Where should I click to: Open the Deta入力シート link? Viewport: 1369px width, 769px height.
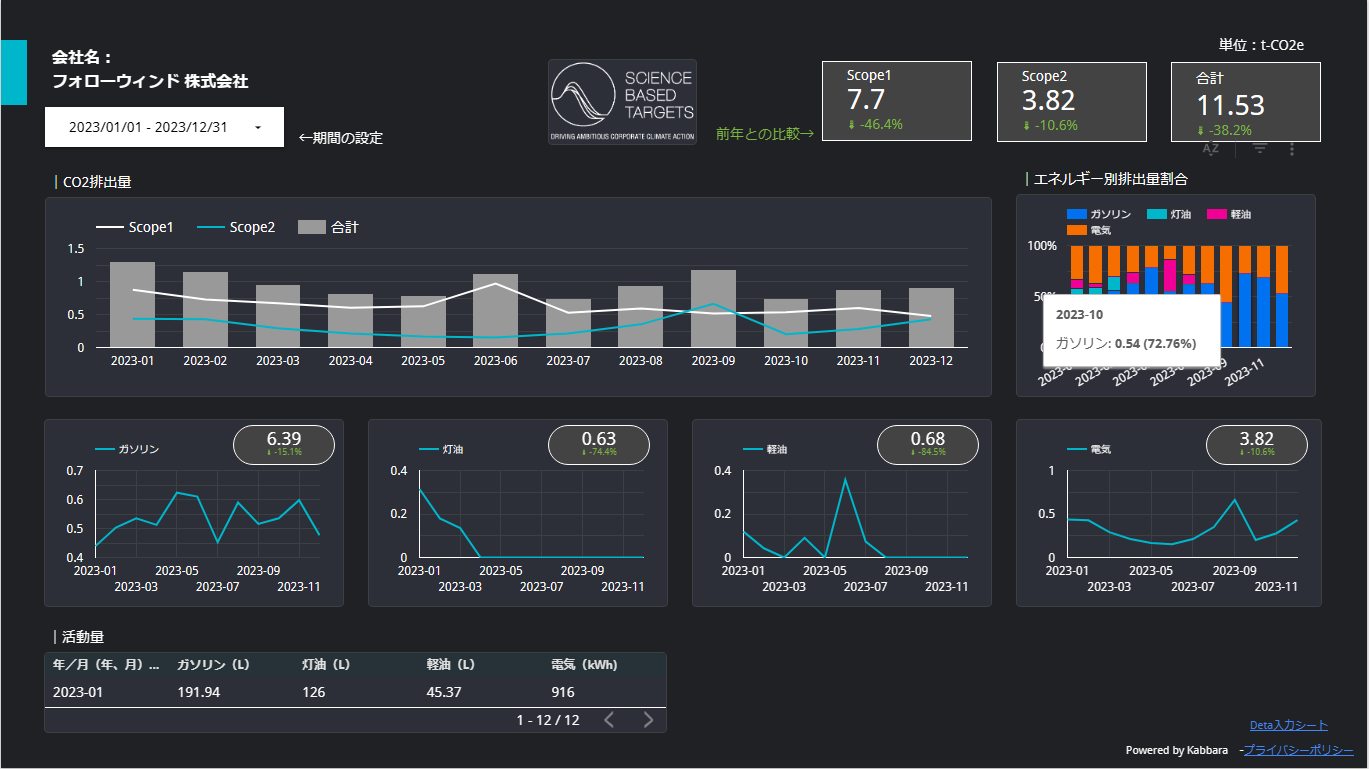(1288, 725)
